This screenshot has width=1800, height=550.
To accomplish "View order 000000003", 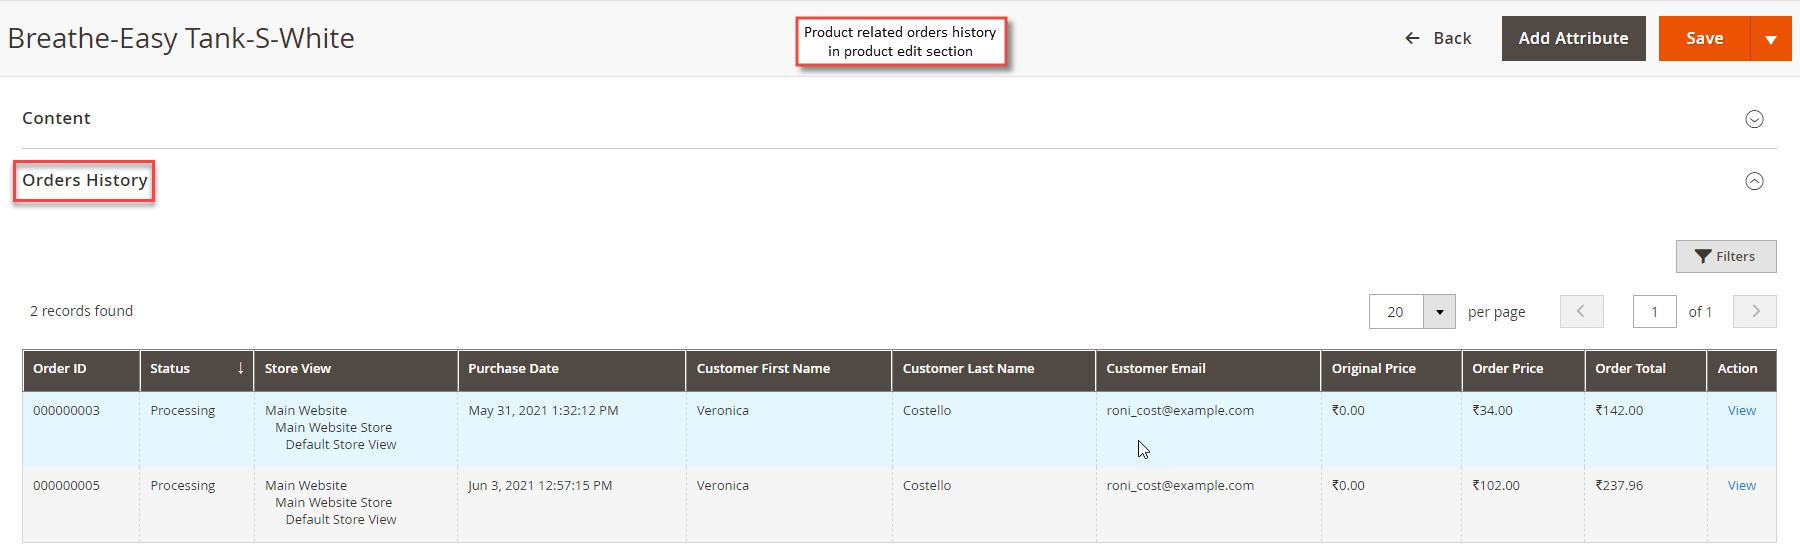I will (1741, 410).
